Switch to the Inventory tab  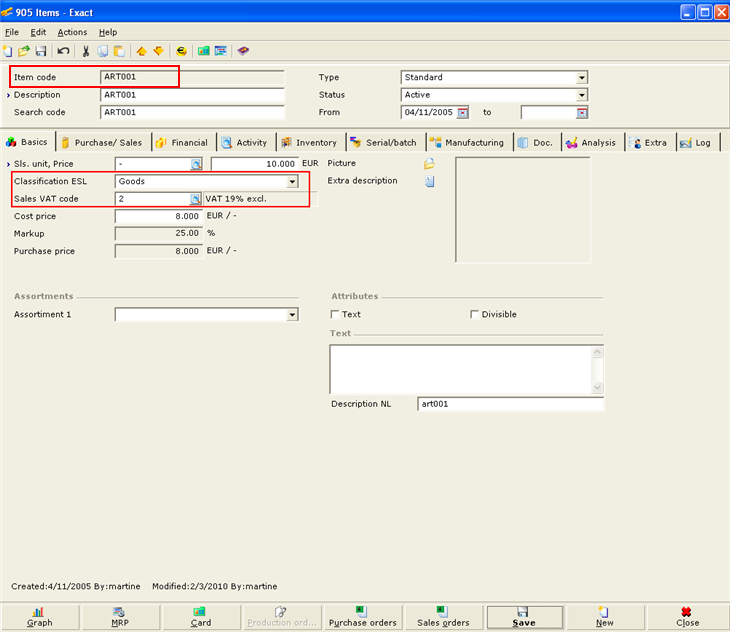click(x=309, y=143)
